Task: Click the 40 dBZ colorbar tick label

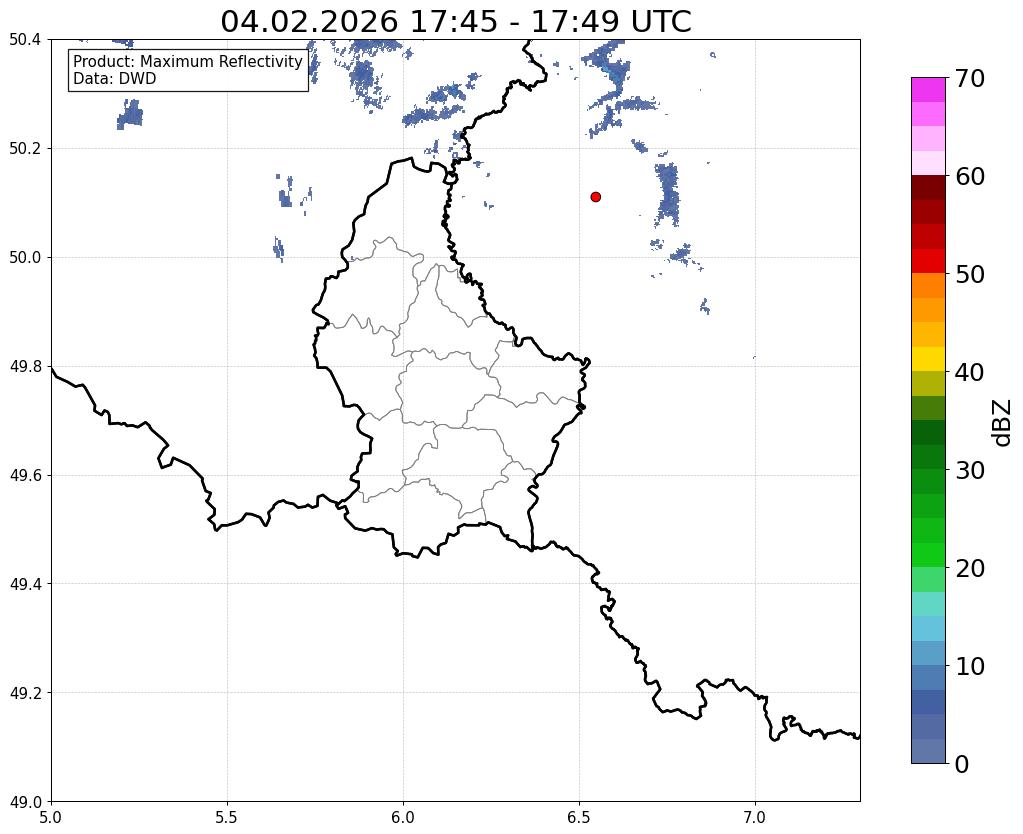Action: click(970, 372)
